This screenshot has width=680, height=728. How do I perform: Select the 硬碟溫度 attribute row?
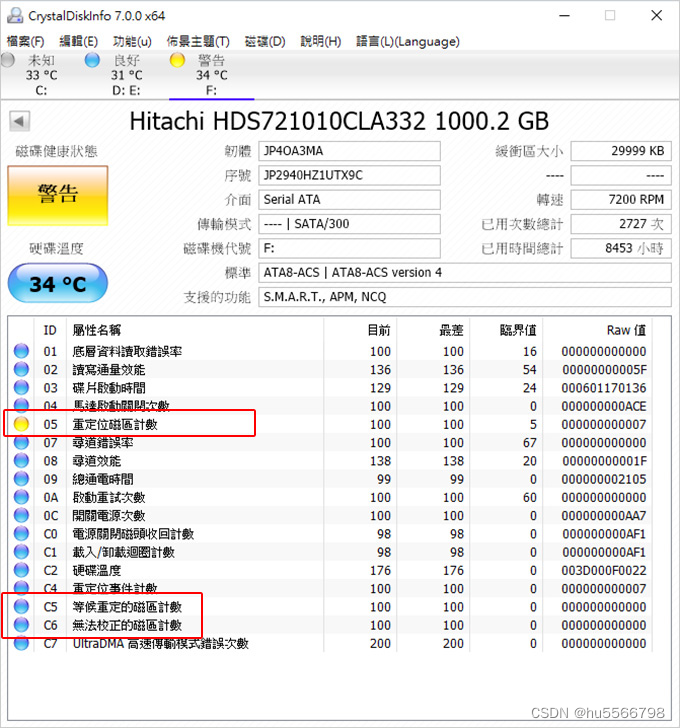click(x=330, y=570)
